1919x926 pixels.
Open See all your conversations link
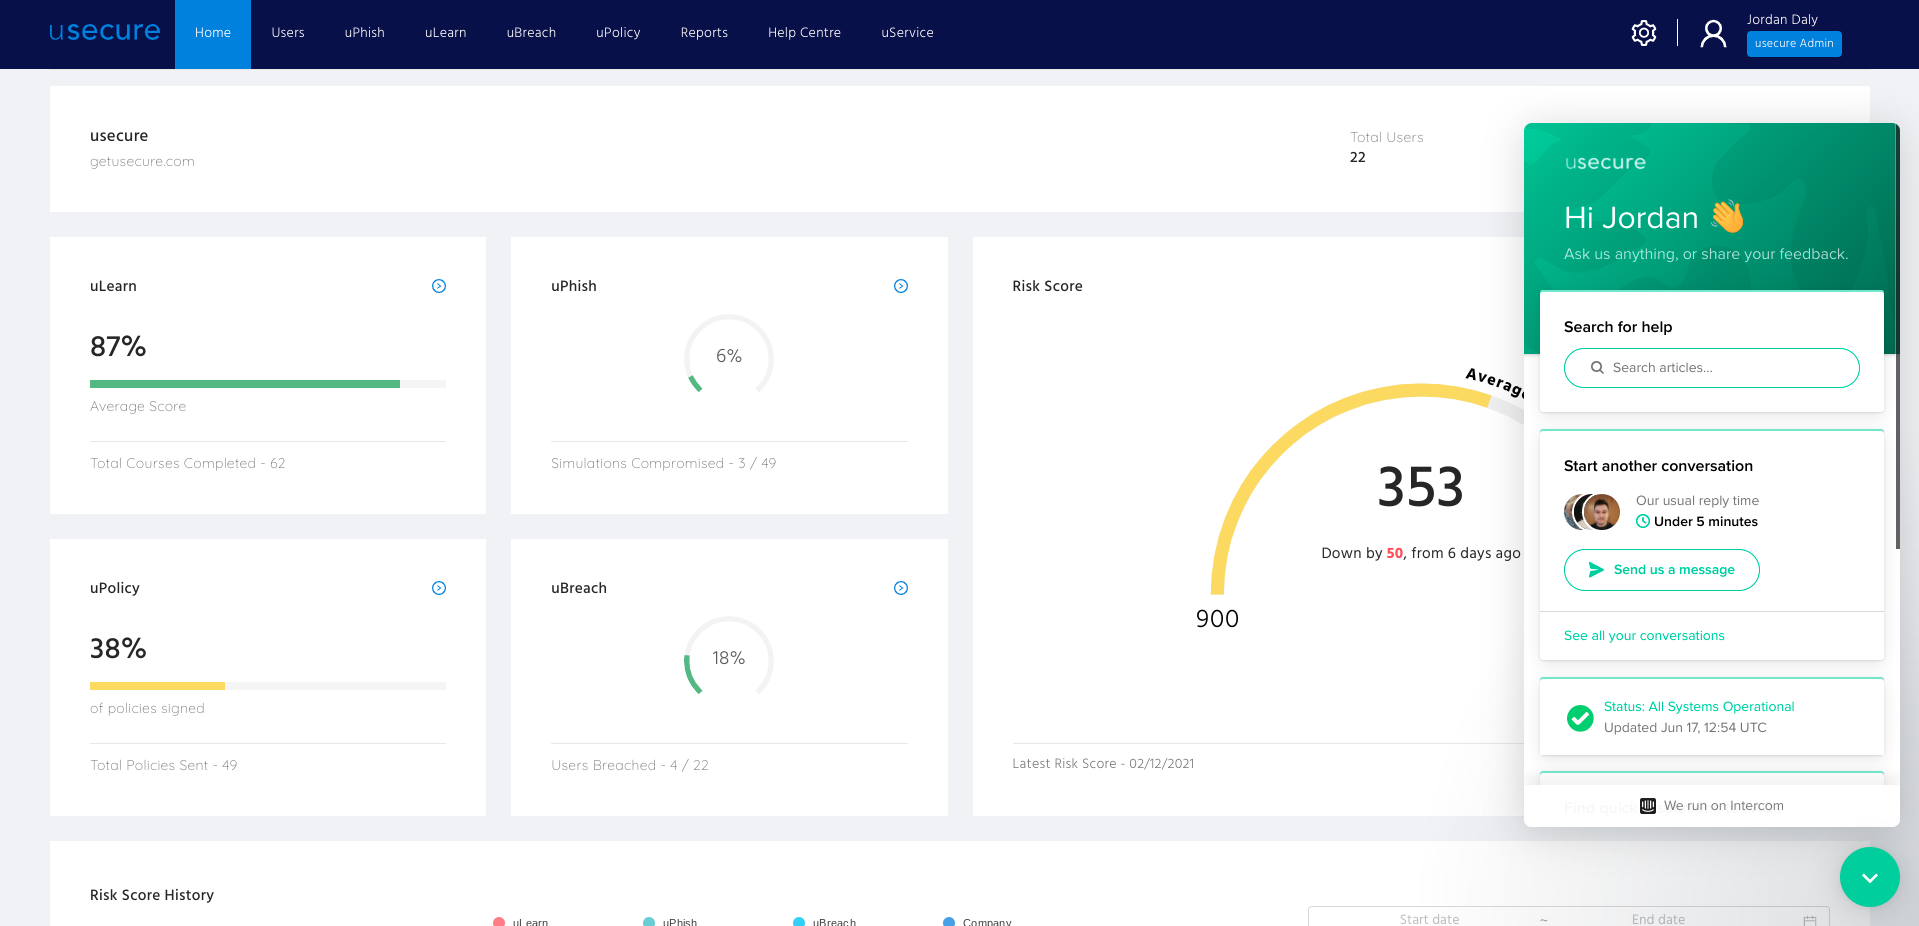(x=1644, y=636)
